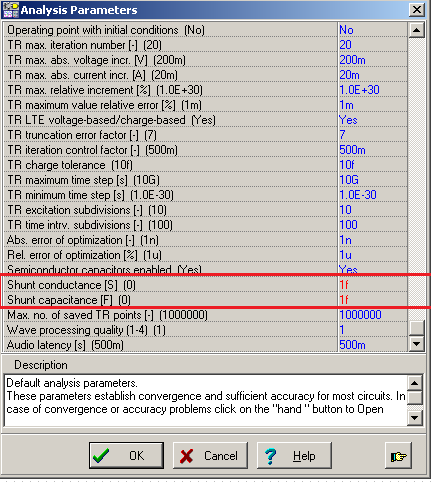The height and width of the screenshot is (491, 431).
Task: Click Description box scroll down arrow
Action: tap(415, 418)
